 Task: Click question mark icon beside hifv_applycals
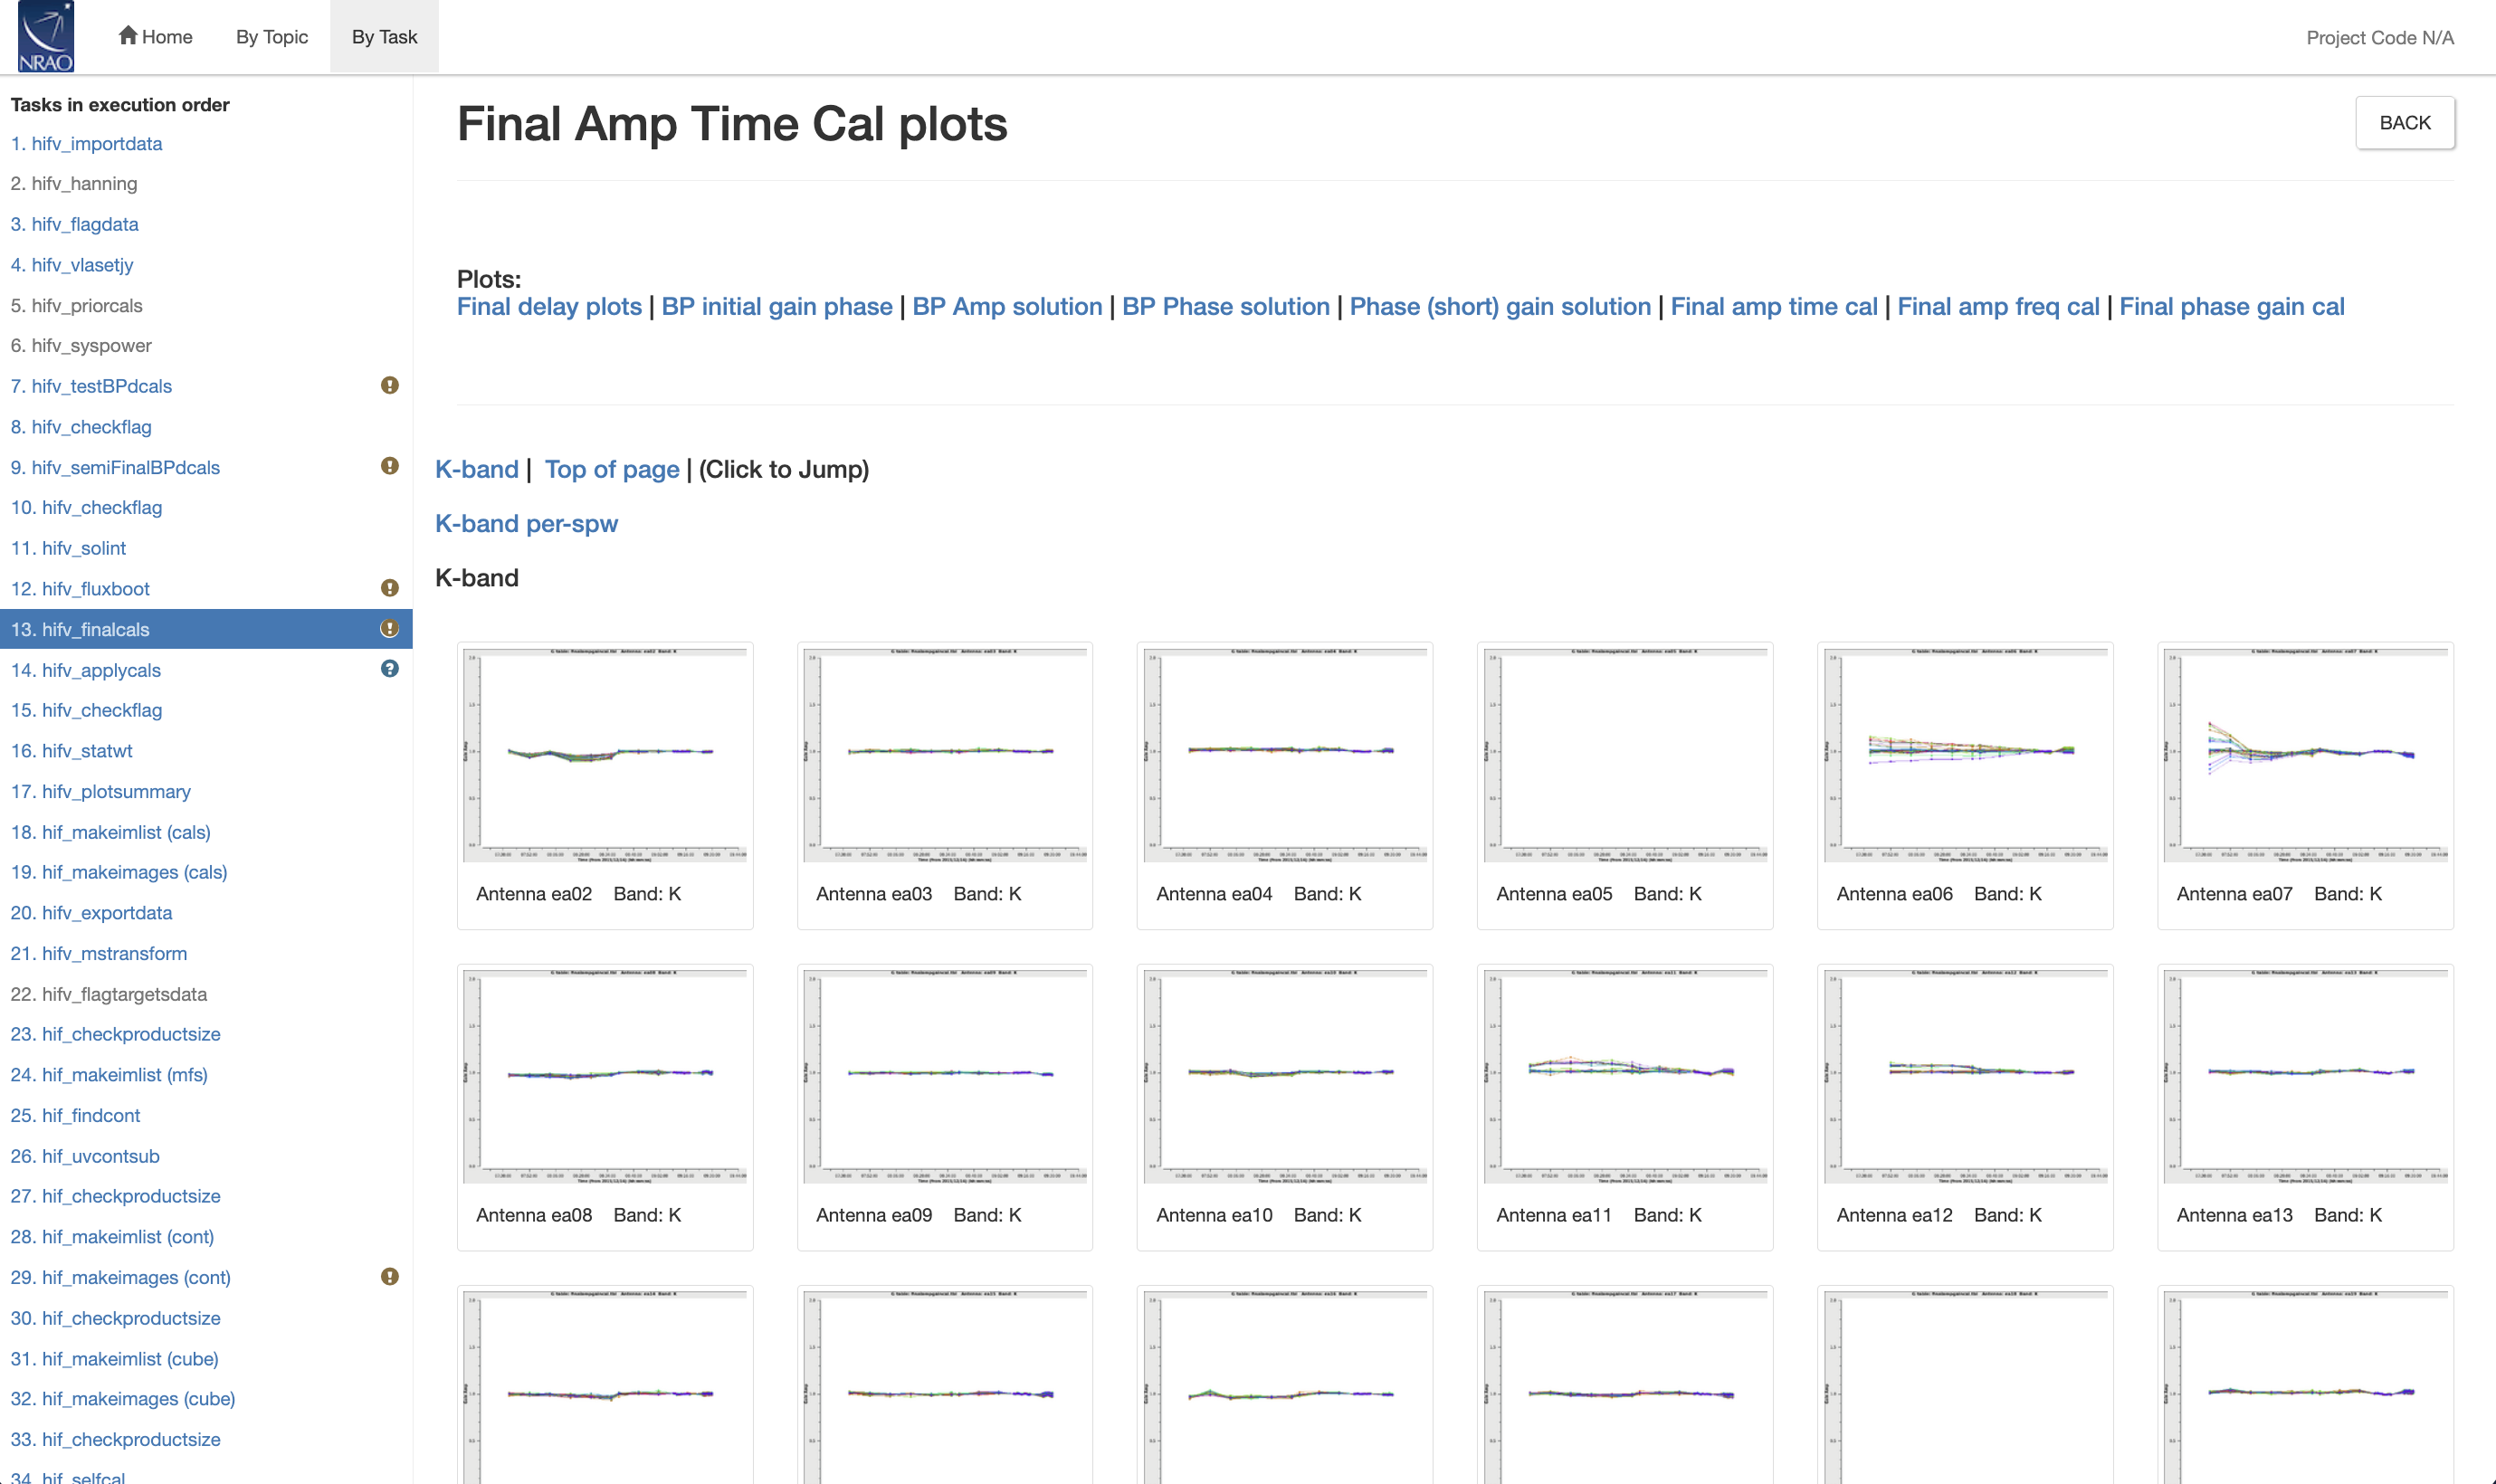(x=390, y=669)
